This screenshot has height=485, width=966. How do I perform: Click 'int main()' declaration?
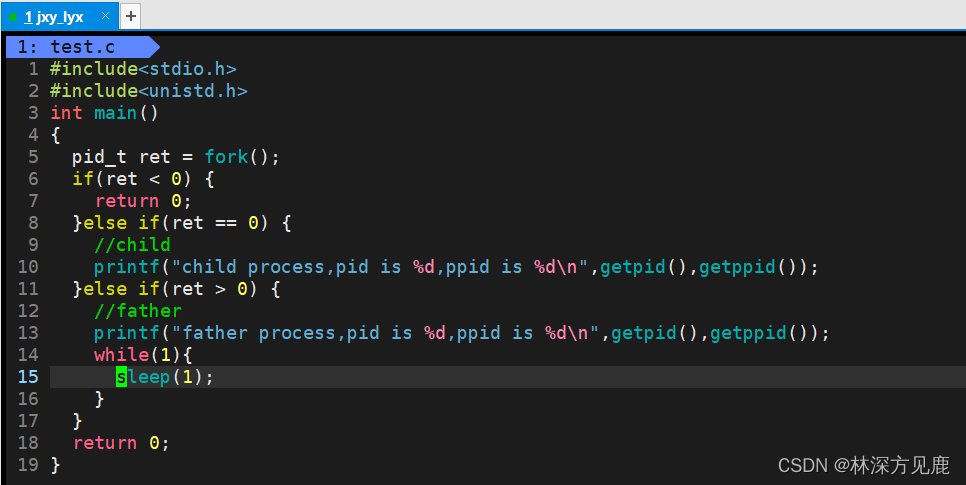tap(104, 113)
